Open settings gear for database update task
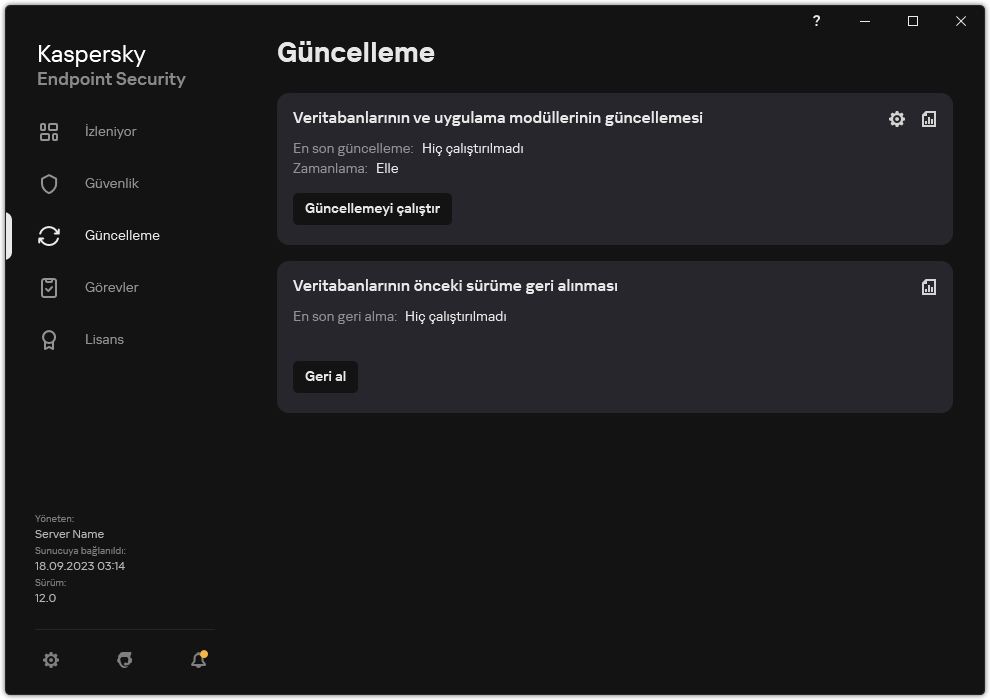 coord(897,119)
